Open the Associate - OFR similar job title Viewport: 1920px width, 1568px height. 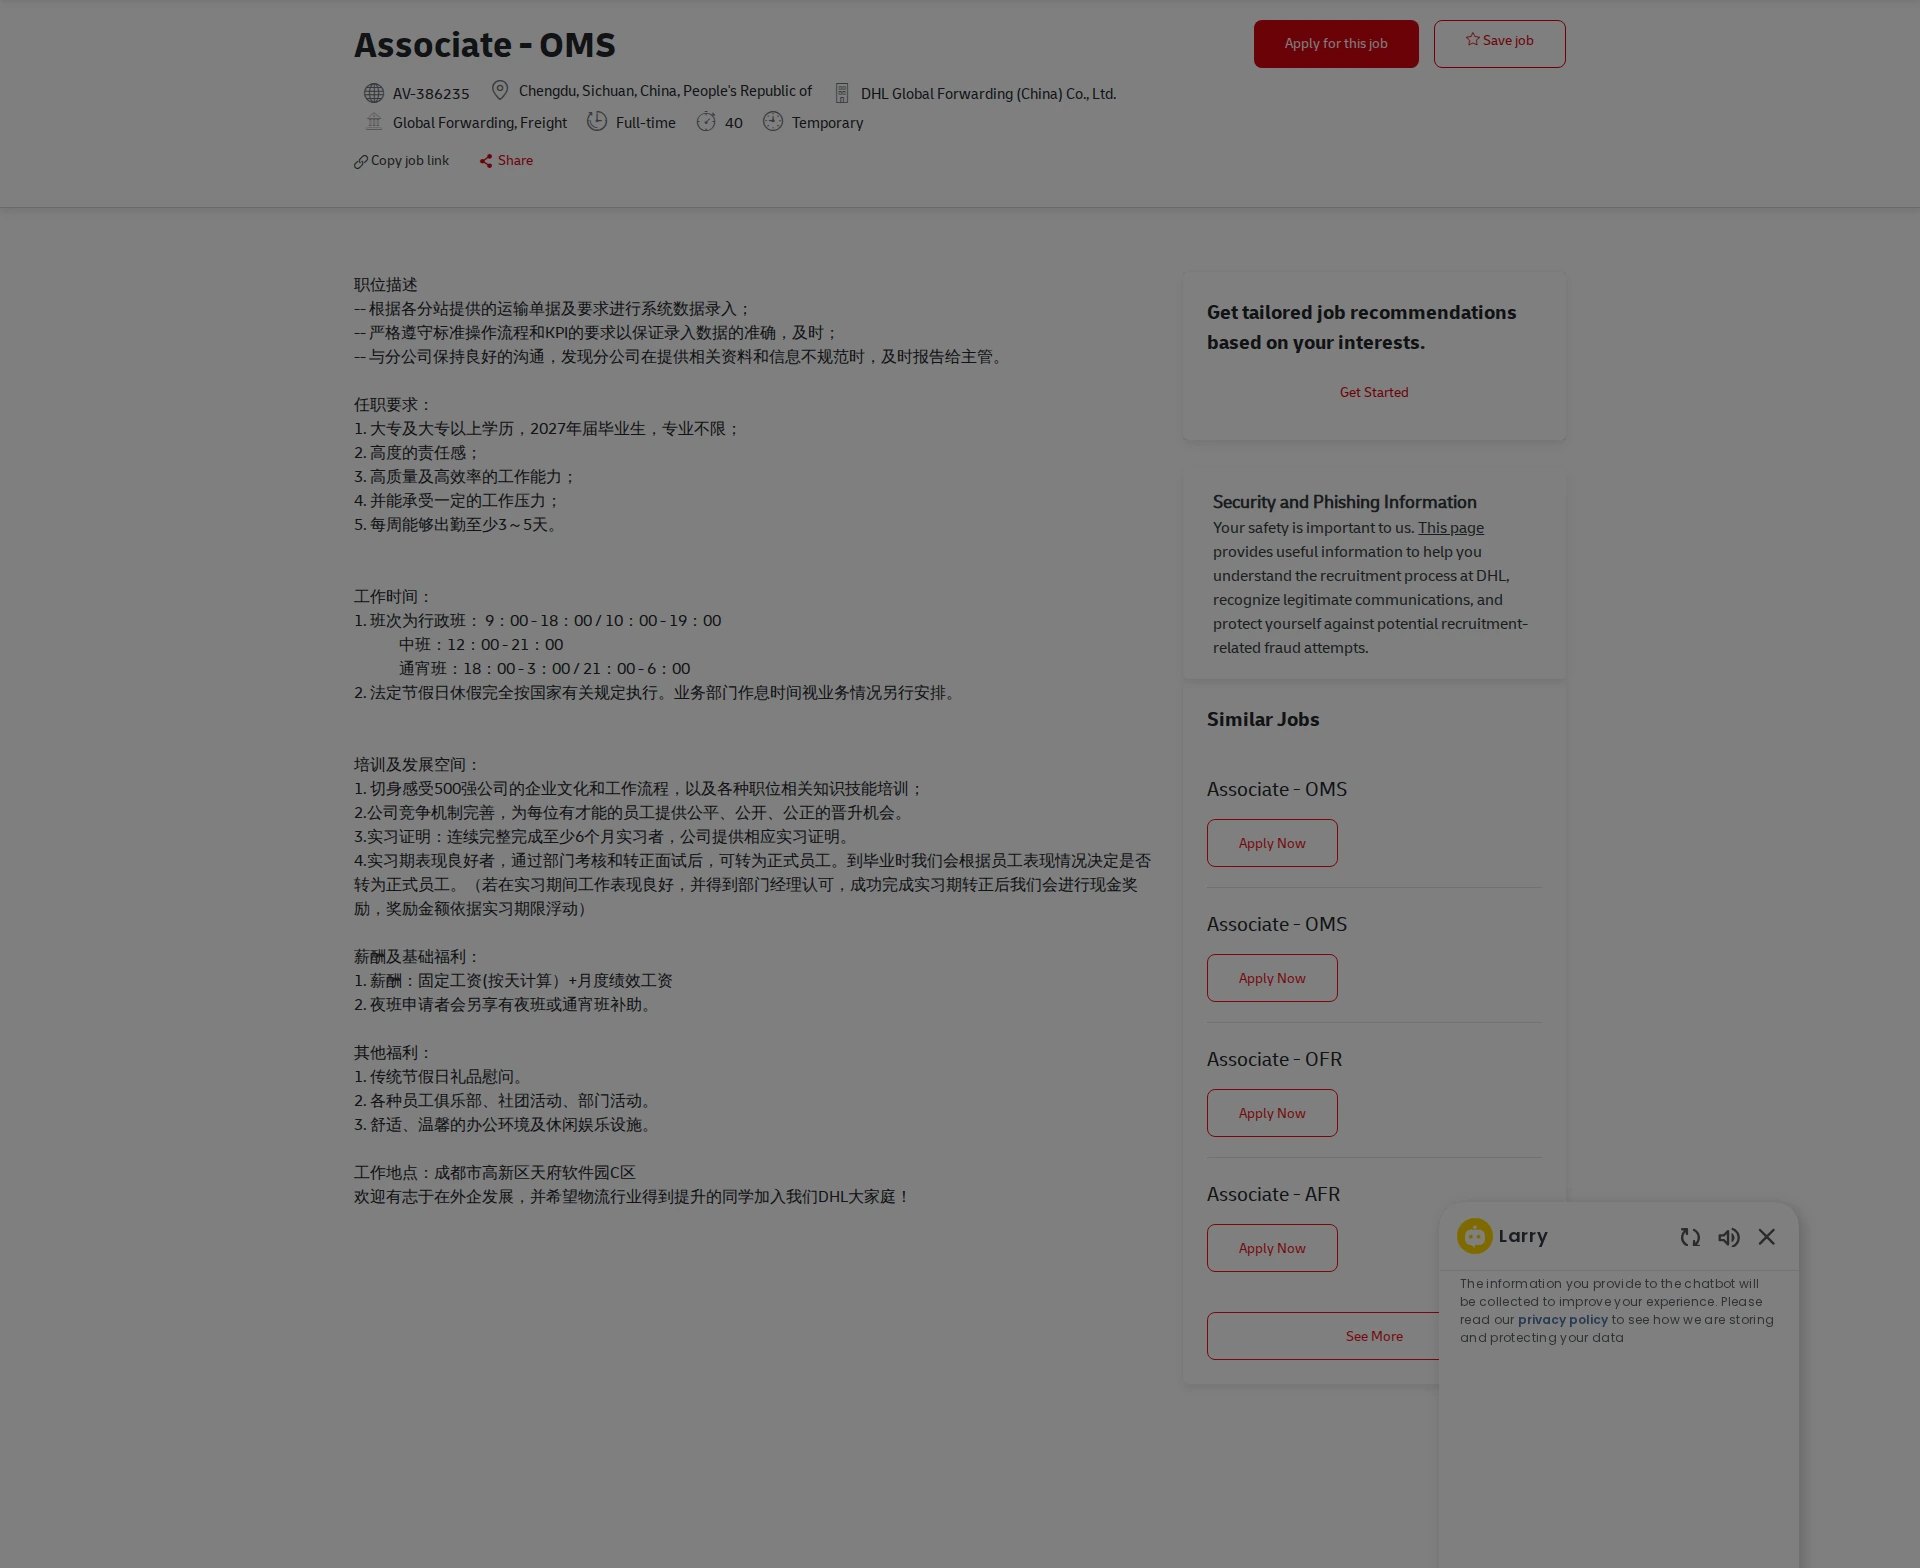point(1275,1059)
